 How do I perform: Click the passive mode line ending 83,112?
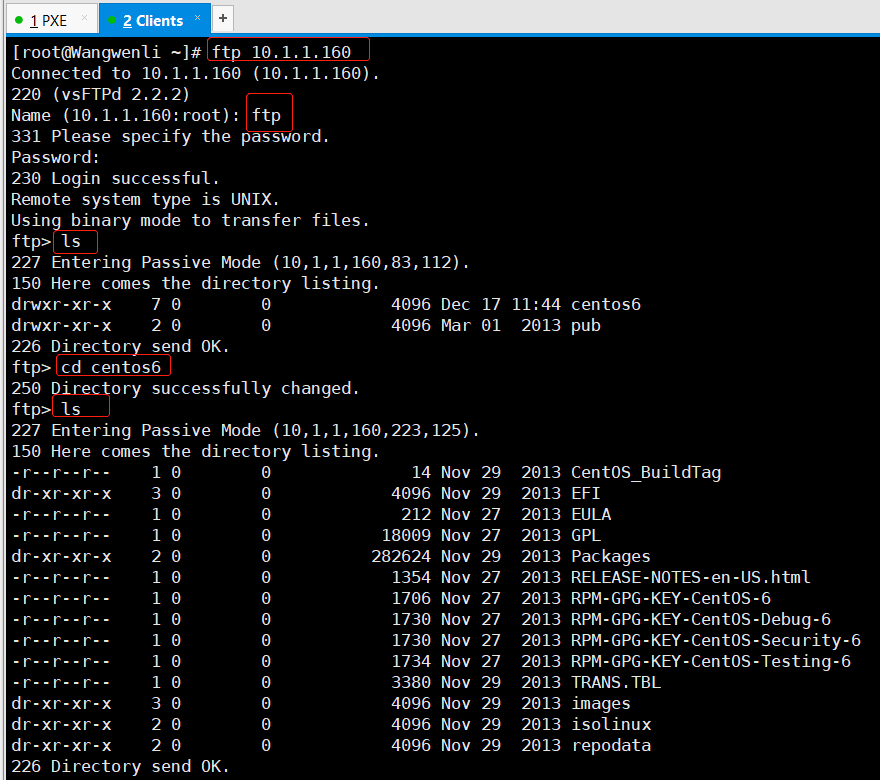tap(240, 263)
